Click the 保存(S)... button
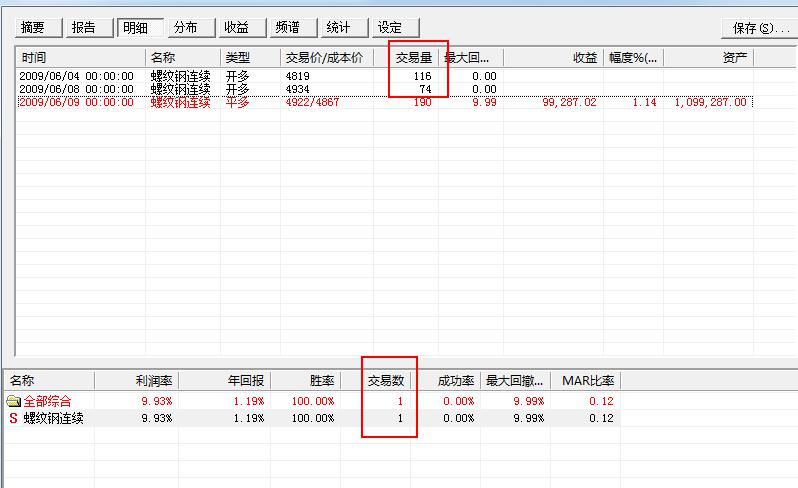The width and height of the screenshot is (798, 488). (760, 28)
